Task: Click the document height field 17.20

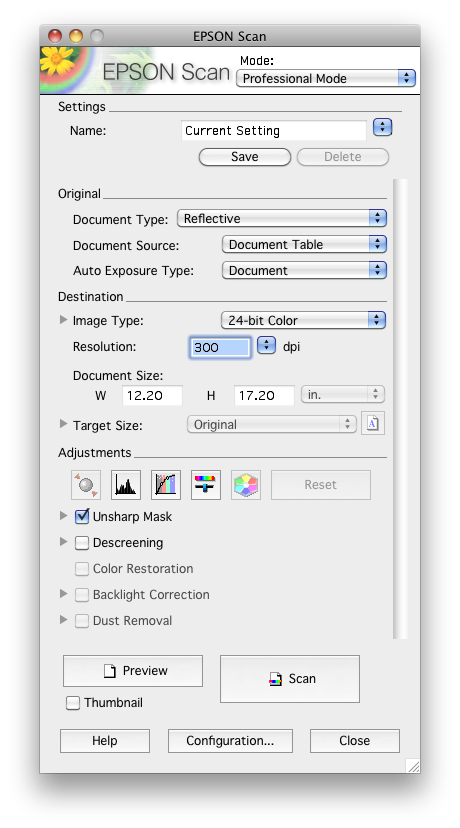Action: (264, 395)
